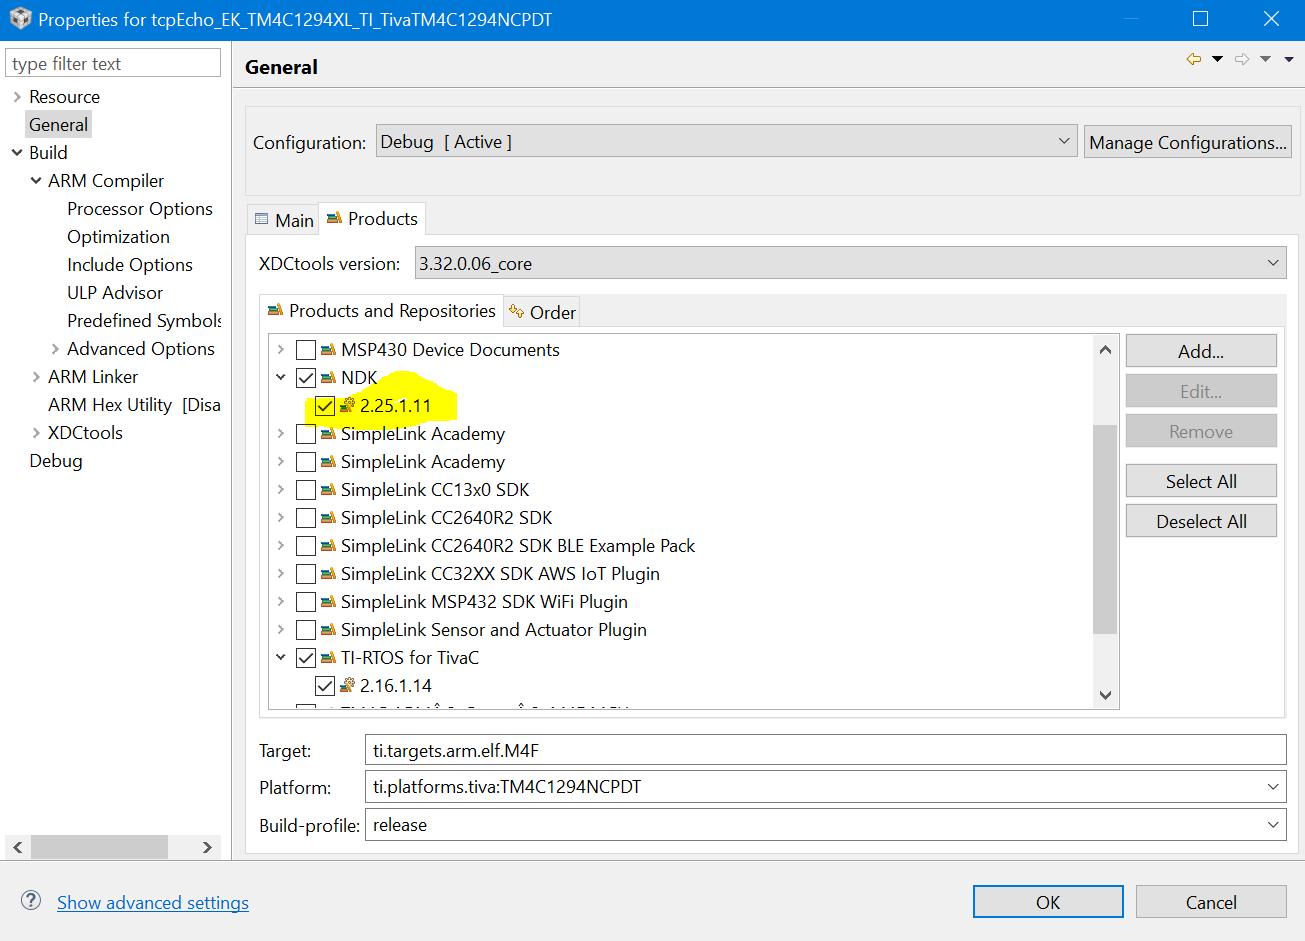The height and width of the screenshot is (941, 1305).
Task: Collapse the Build tree section
Action: click(17, 153)
